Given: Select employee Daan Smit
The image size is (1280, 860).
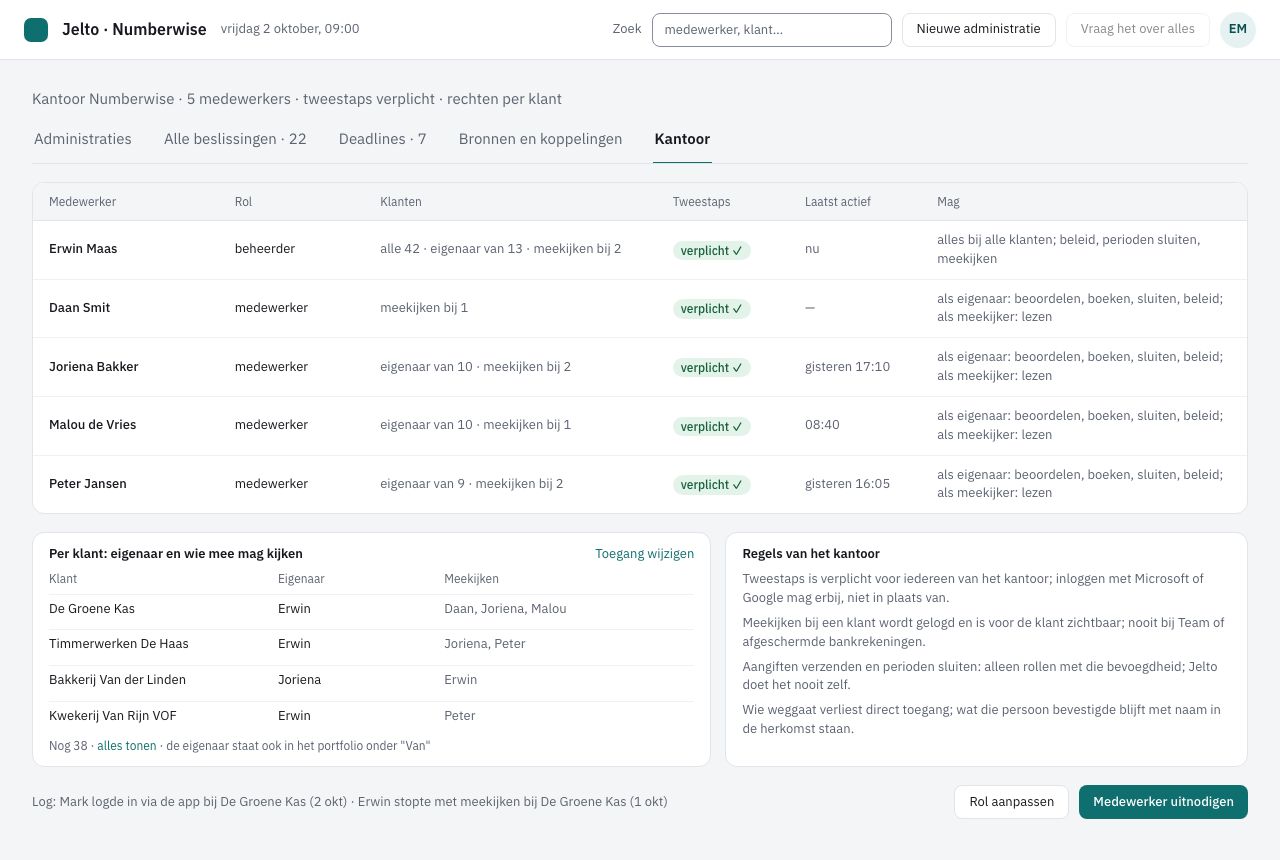Looking at the screenshot, I should pos(79,308).
